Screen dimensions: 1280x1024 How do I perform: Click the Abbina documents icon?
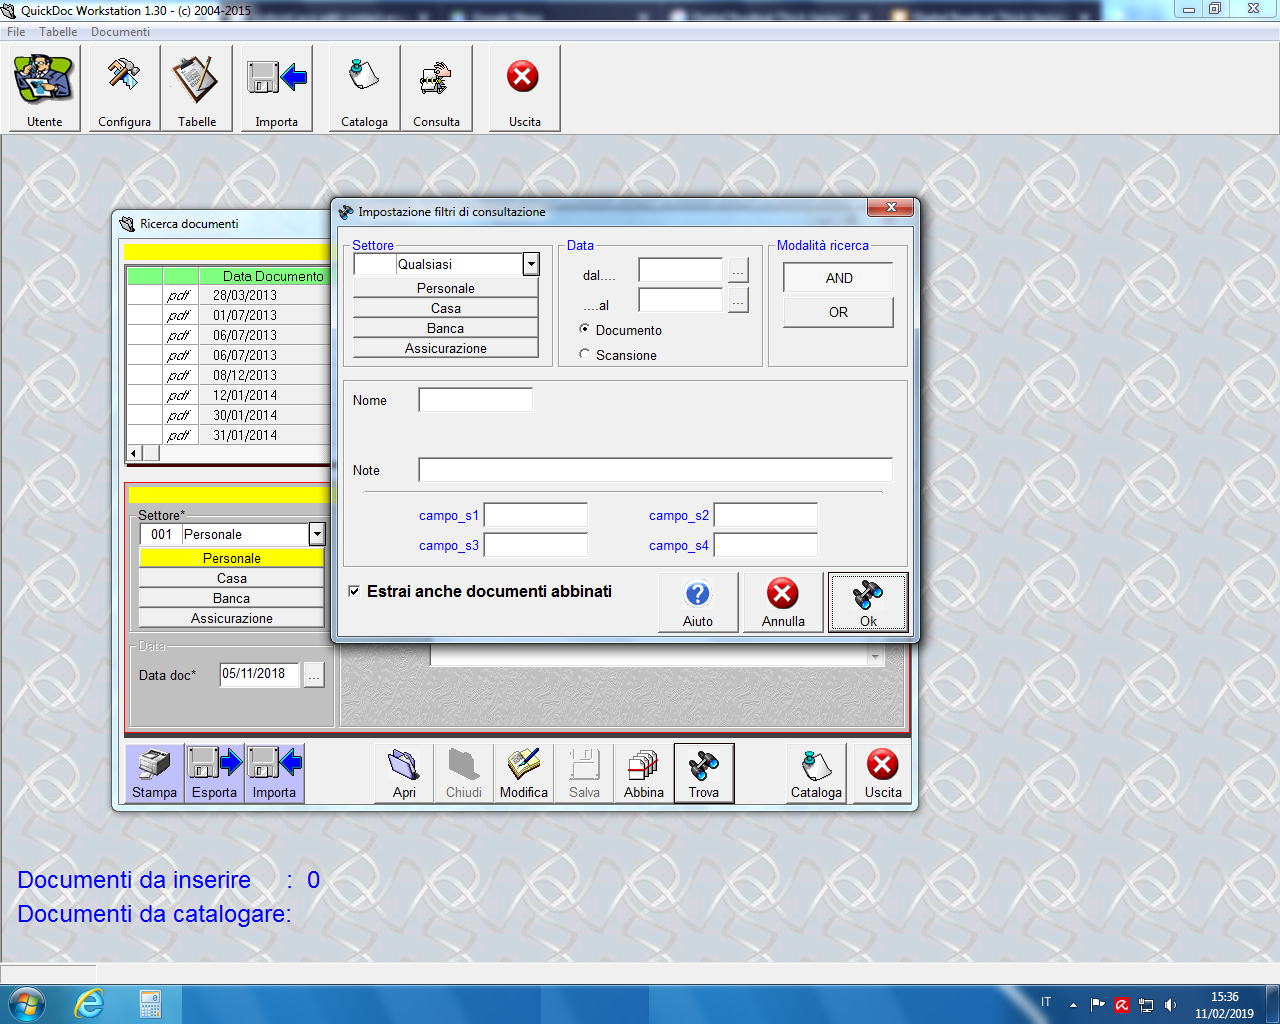pyautogui.click(x=643, y=773)
